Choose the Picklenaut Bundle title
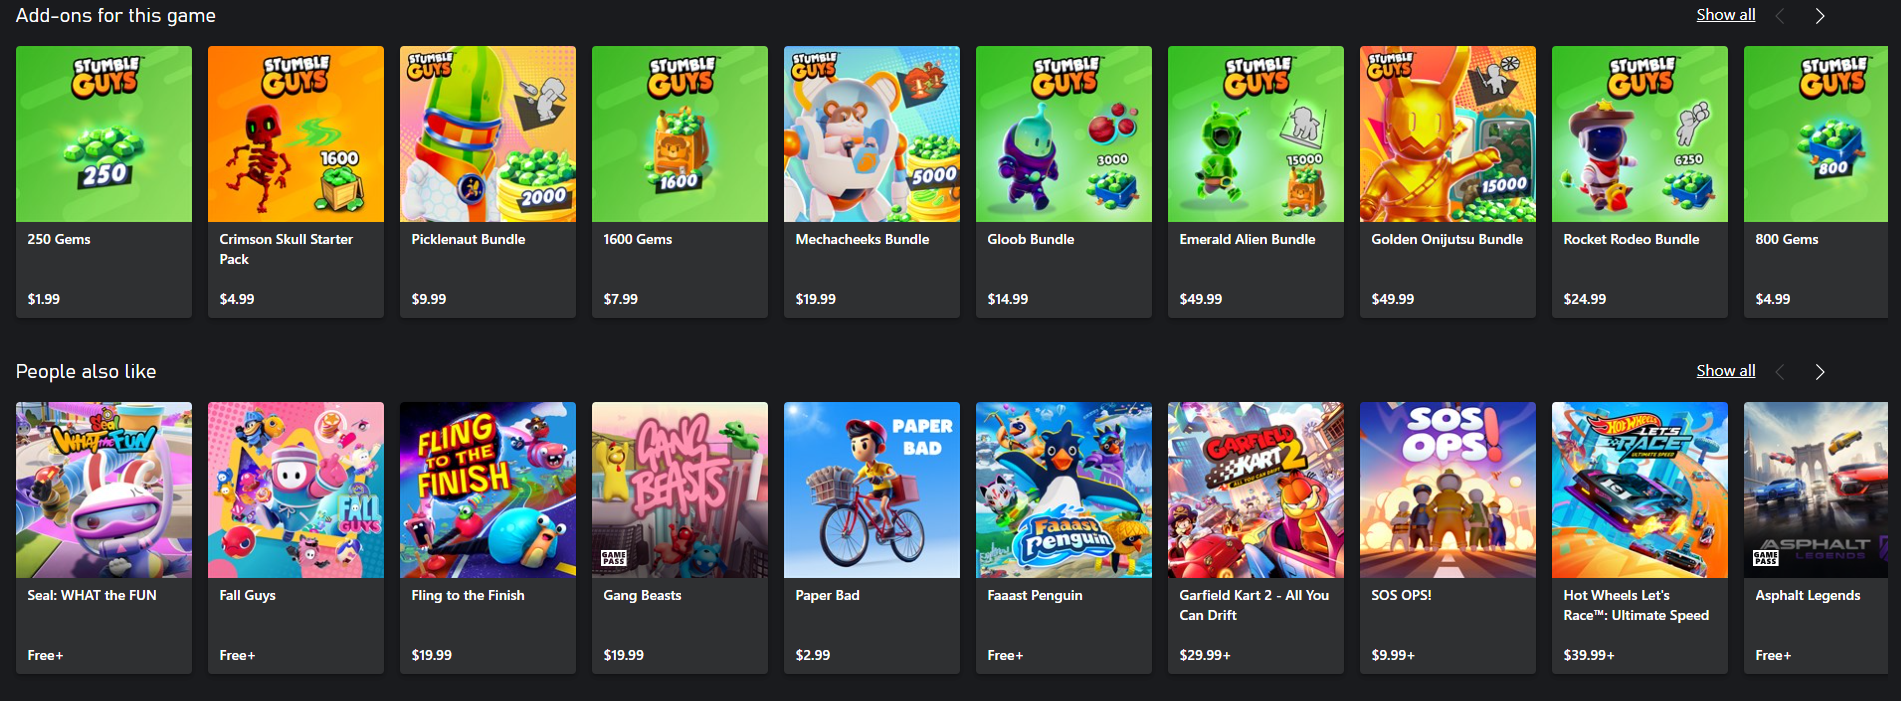The height and width of the screenshot is (701, 1901). (x=468, y=239)
